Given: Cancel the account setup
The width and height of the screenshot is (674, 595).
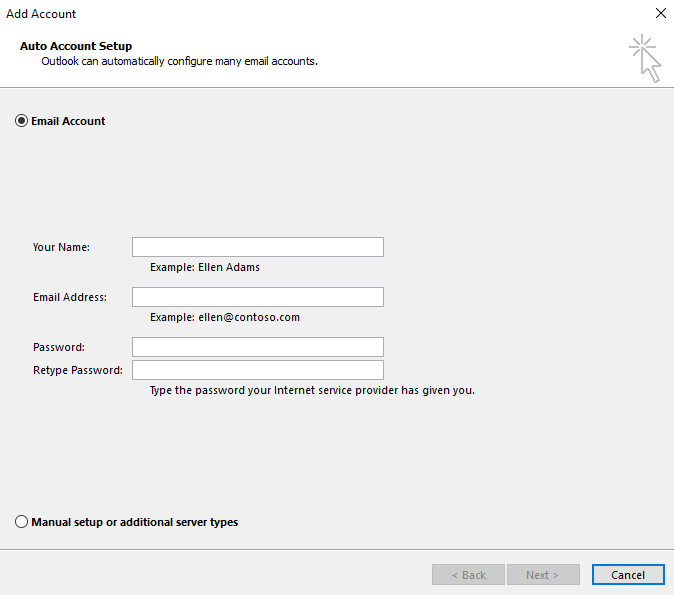Looking at the screenshot, I should pyautogui.click(x=628, y=575).
